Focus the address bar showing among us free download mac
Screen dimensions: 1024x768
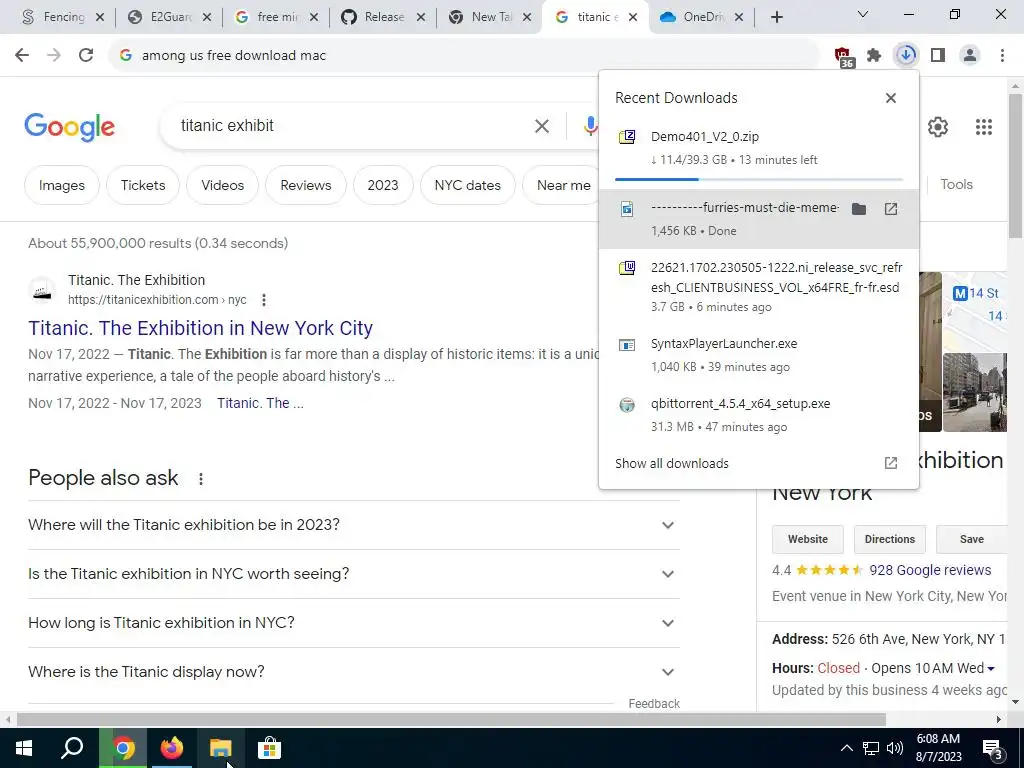point(464,56)
